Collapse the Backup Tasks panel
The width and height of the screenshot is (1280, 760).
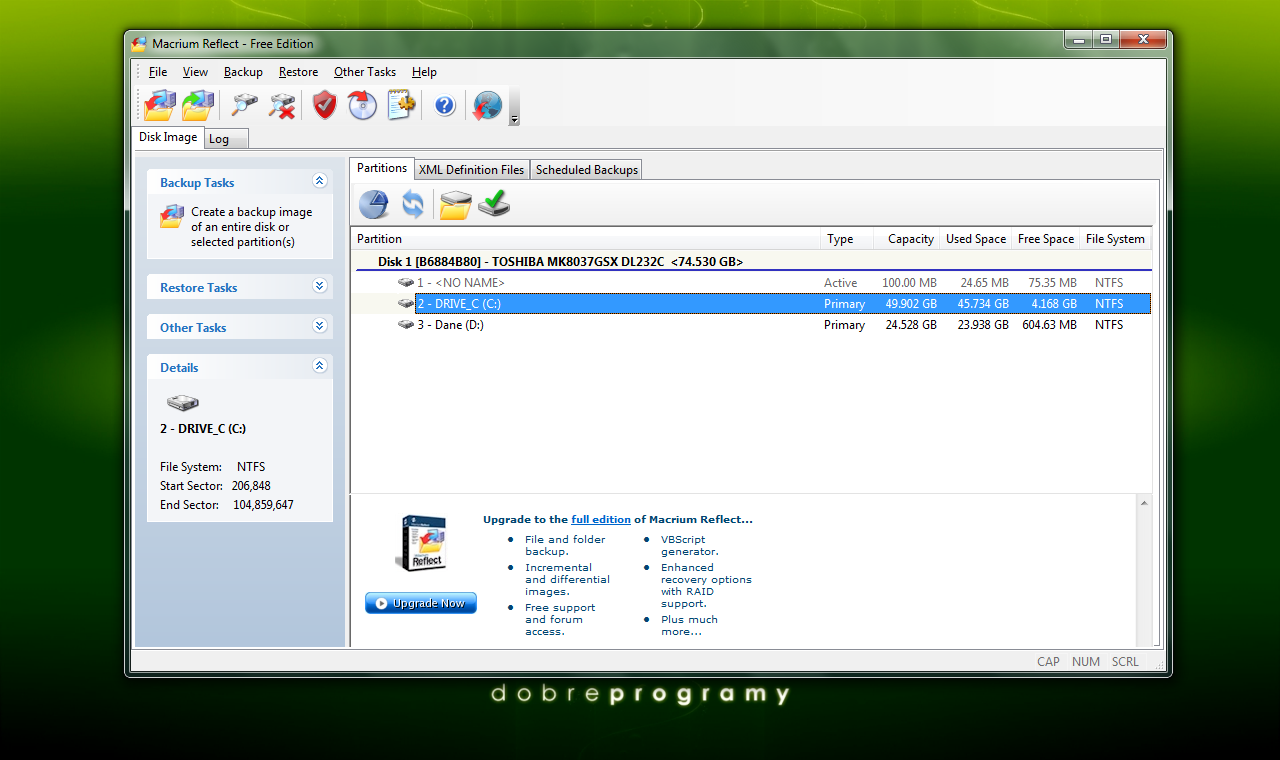[x=320, y=181]
